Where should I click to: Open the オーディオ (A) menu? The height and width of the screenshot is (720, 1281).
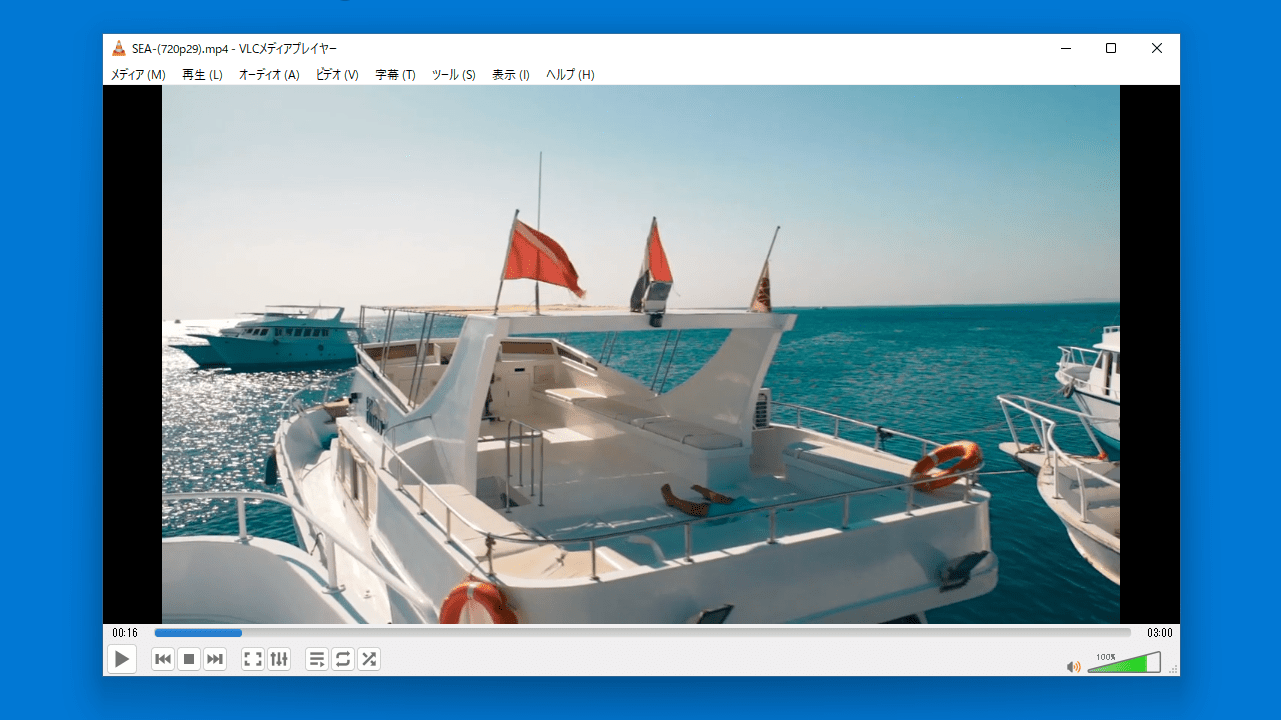(269, 75)
